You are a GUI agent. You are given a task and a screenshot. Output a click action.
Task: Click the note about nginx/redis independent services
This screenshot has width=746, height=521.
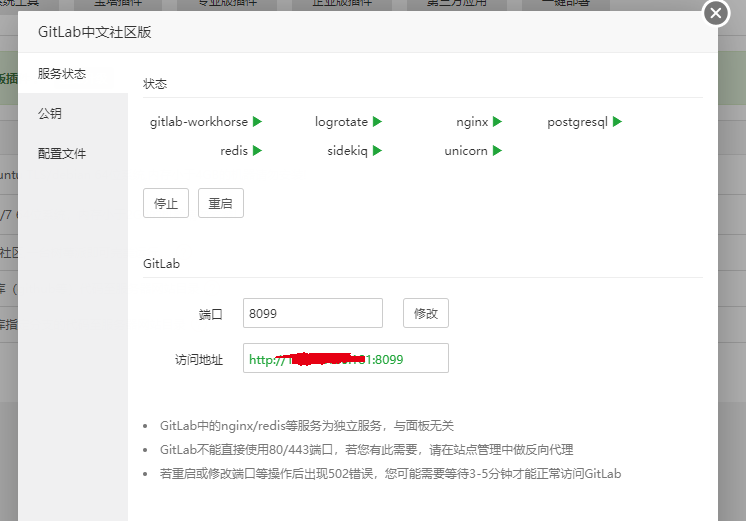[x=306, y=425]
